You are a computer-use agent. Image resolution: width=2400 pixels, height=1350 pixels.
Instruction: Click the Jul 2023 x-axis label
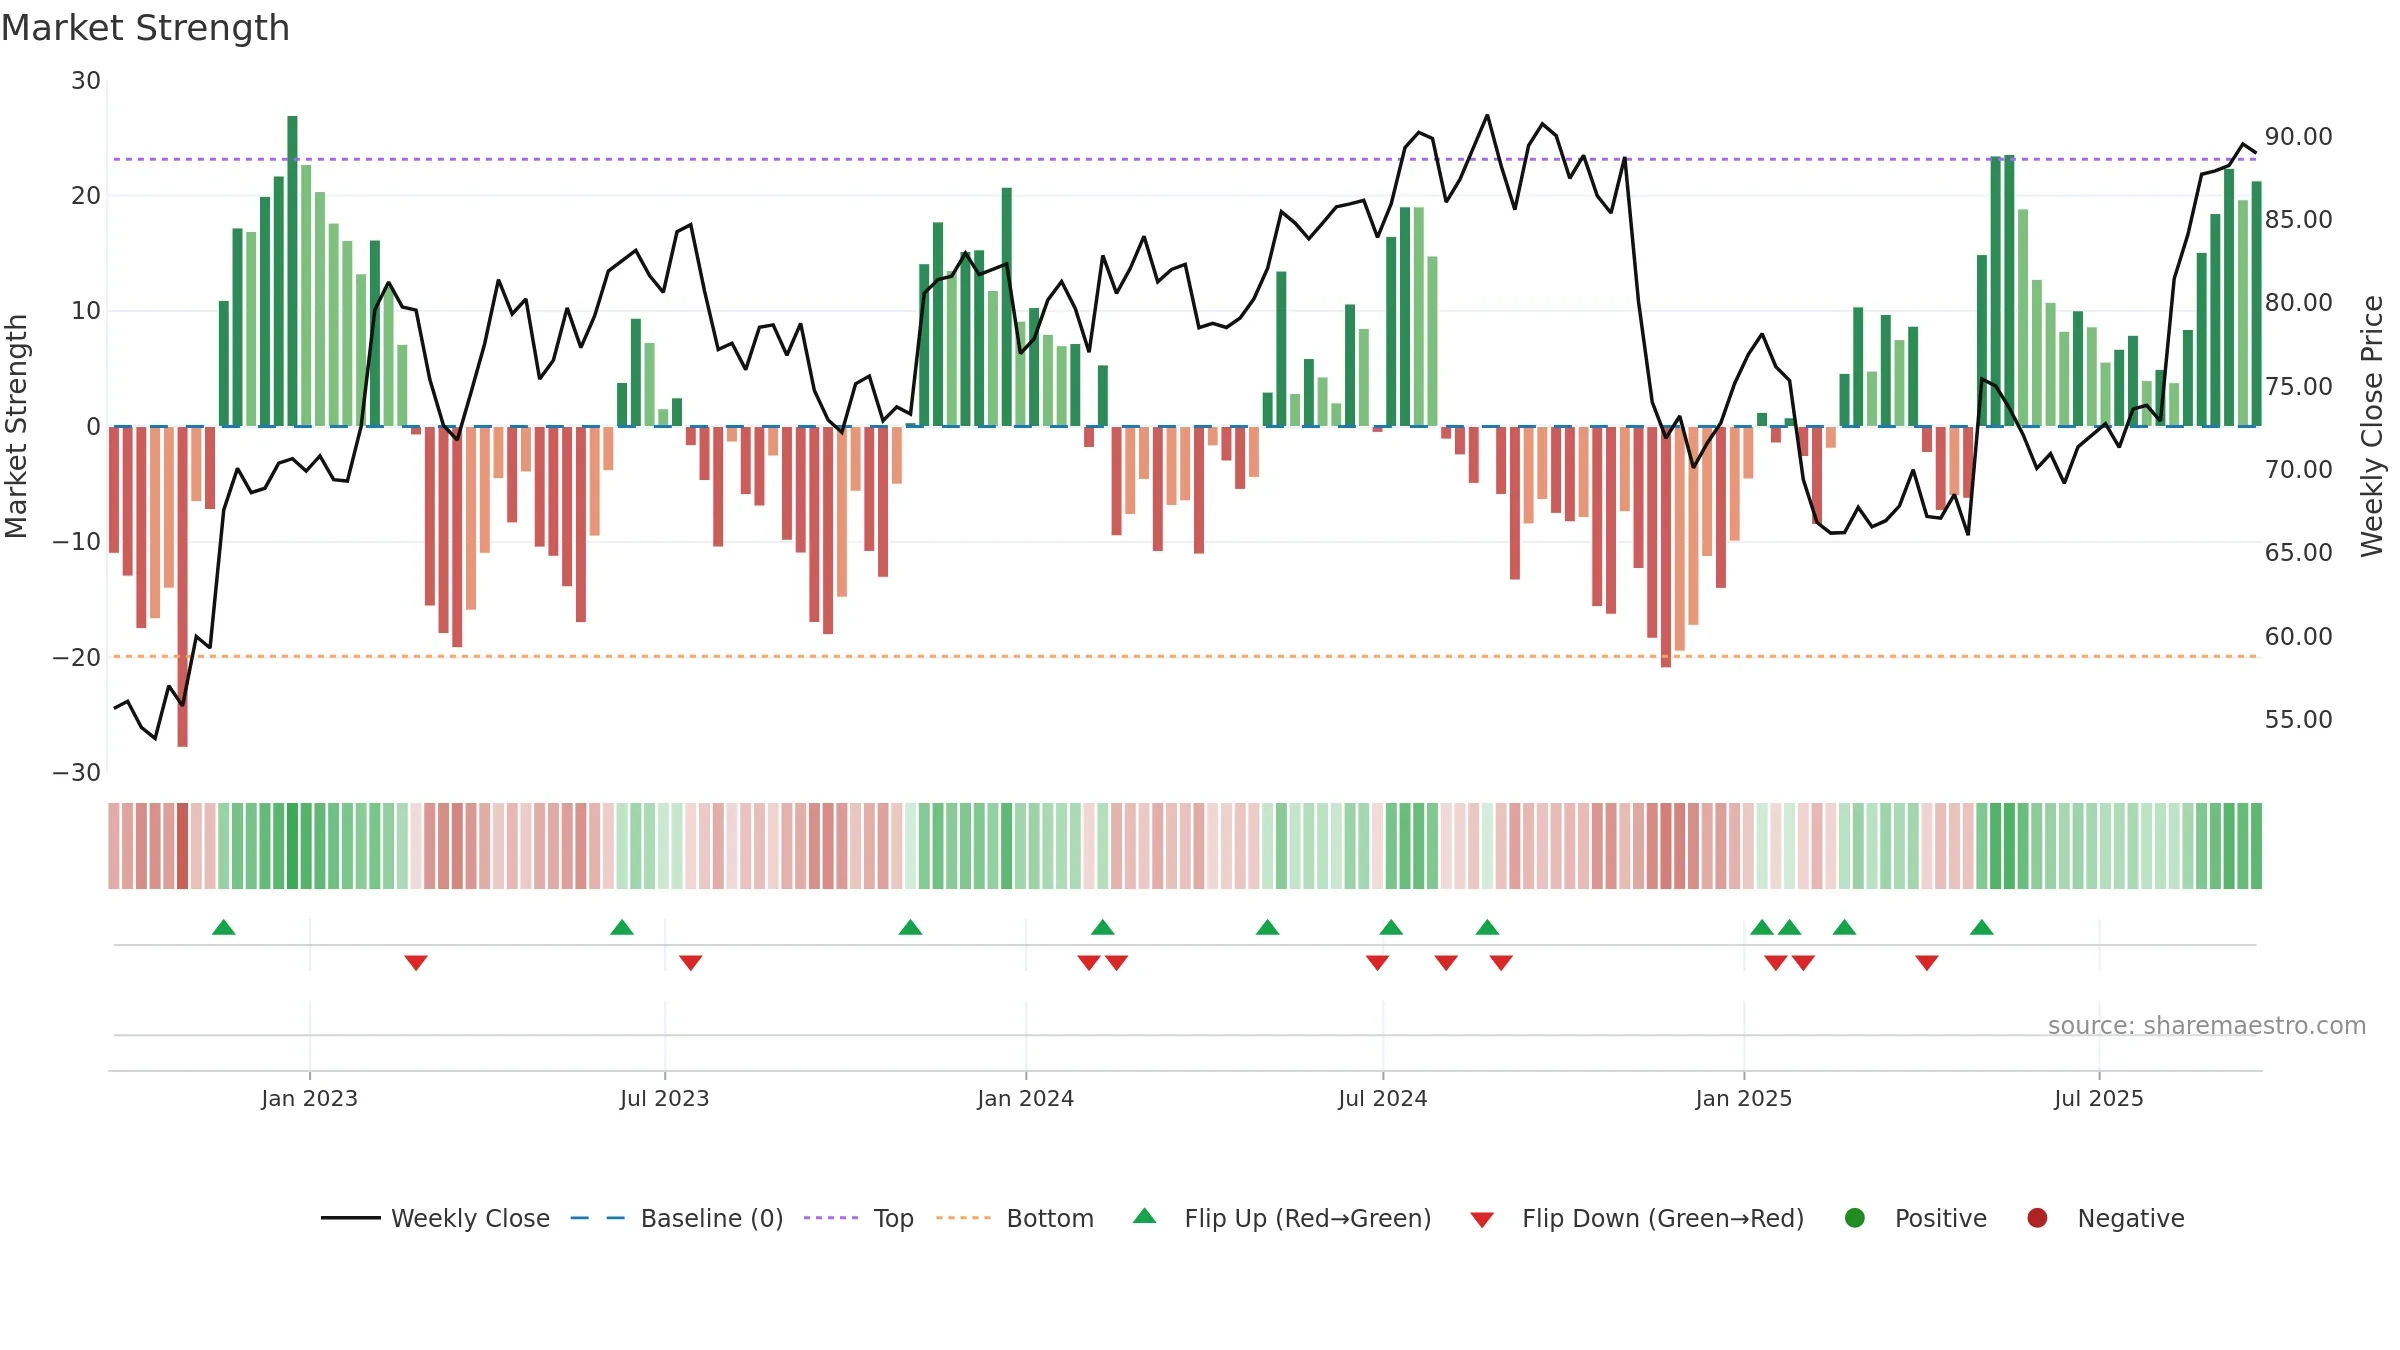664,1098
